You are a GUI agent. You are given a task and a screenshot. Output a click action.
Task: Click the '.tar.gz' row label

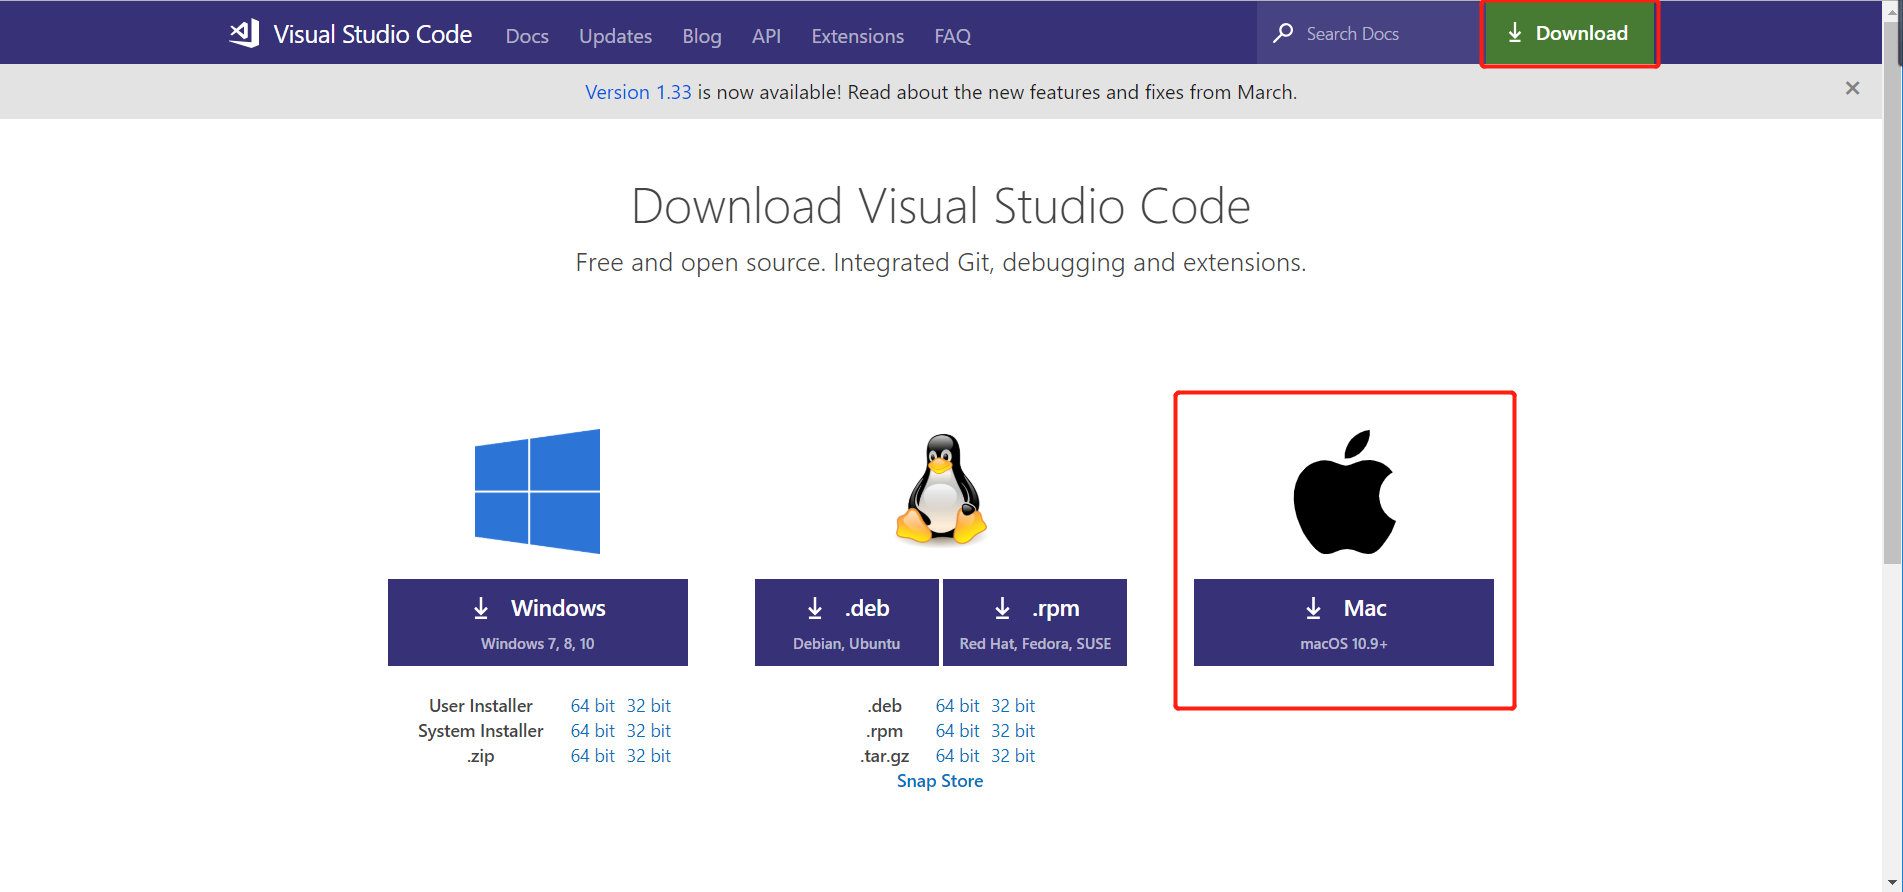pos(885,756)
